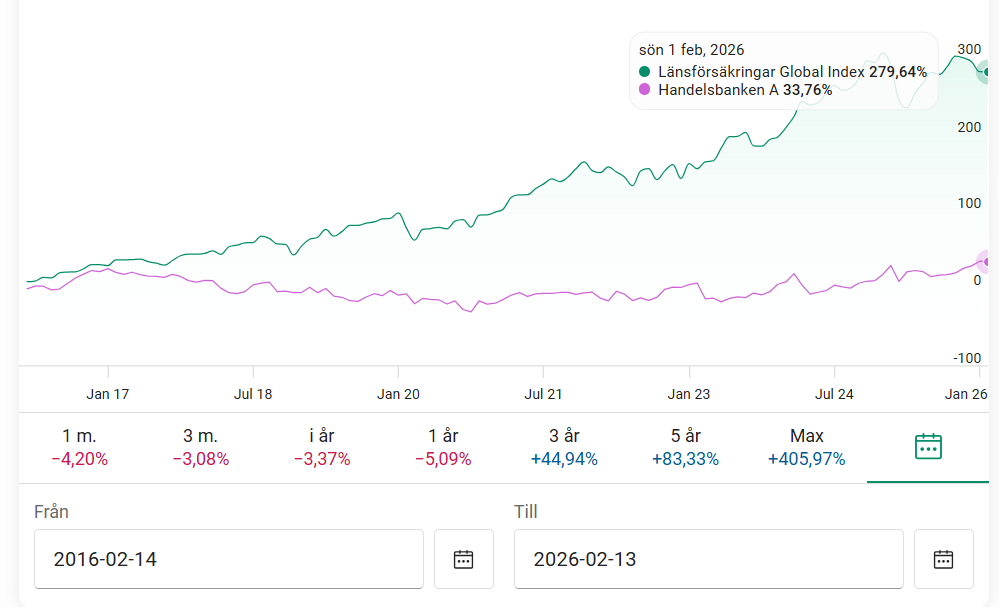The image size is (999, 607).
Task: Click purple Handelsbanken A legend dot
Action: coord(644,90)
